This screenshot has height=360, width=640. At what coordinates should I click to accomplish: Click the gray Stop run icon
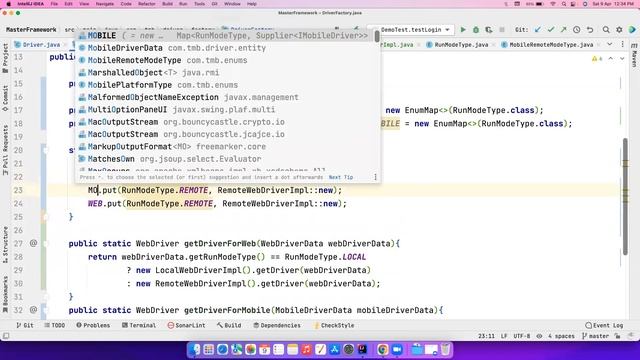tap(502, 30)
